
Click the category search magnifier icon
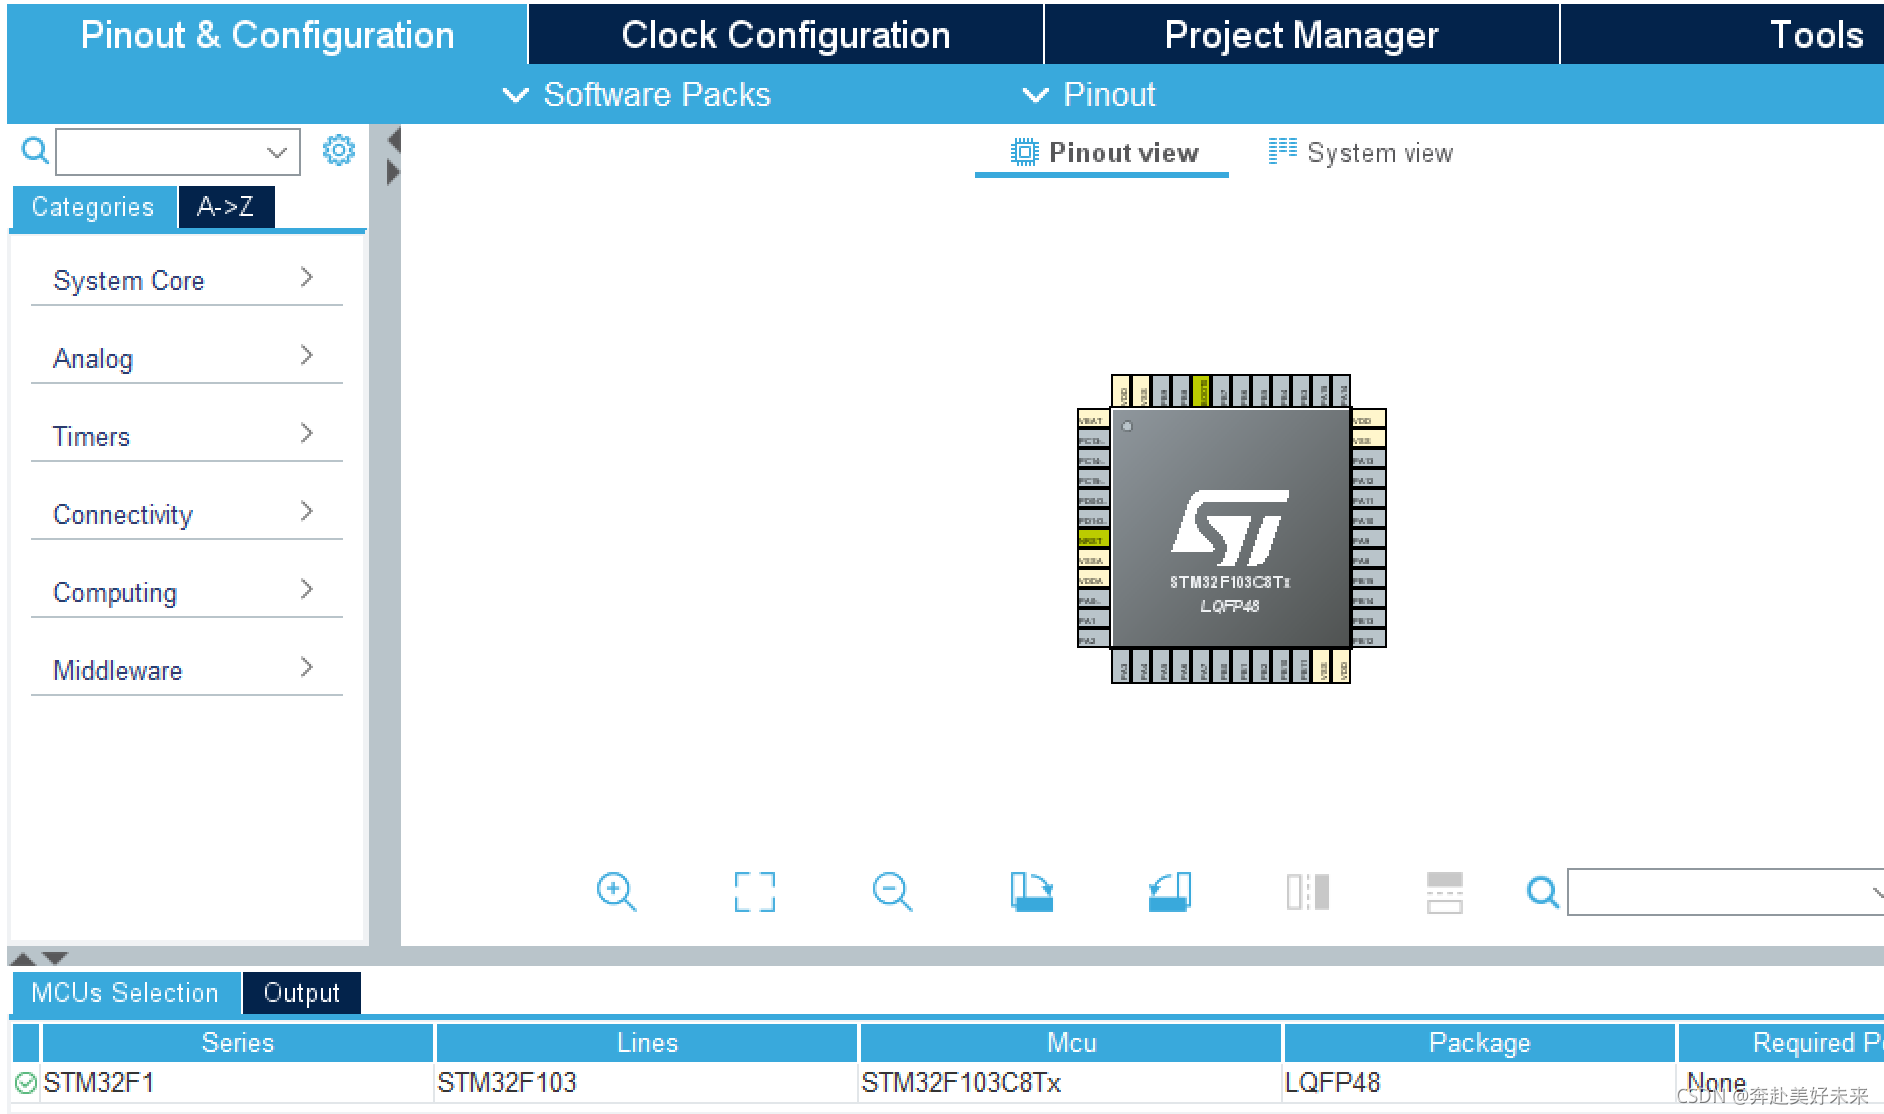tap(35, 151)
